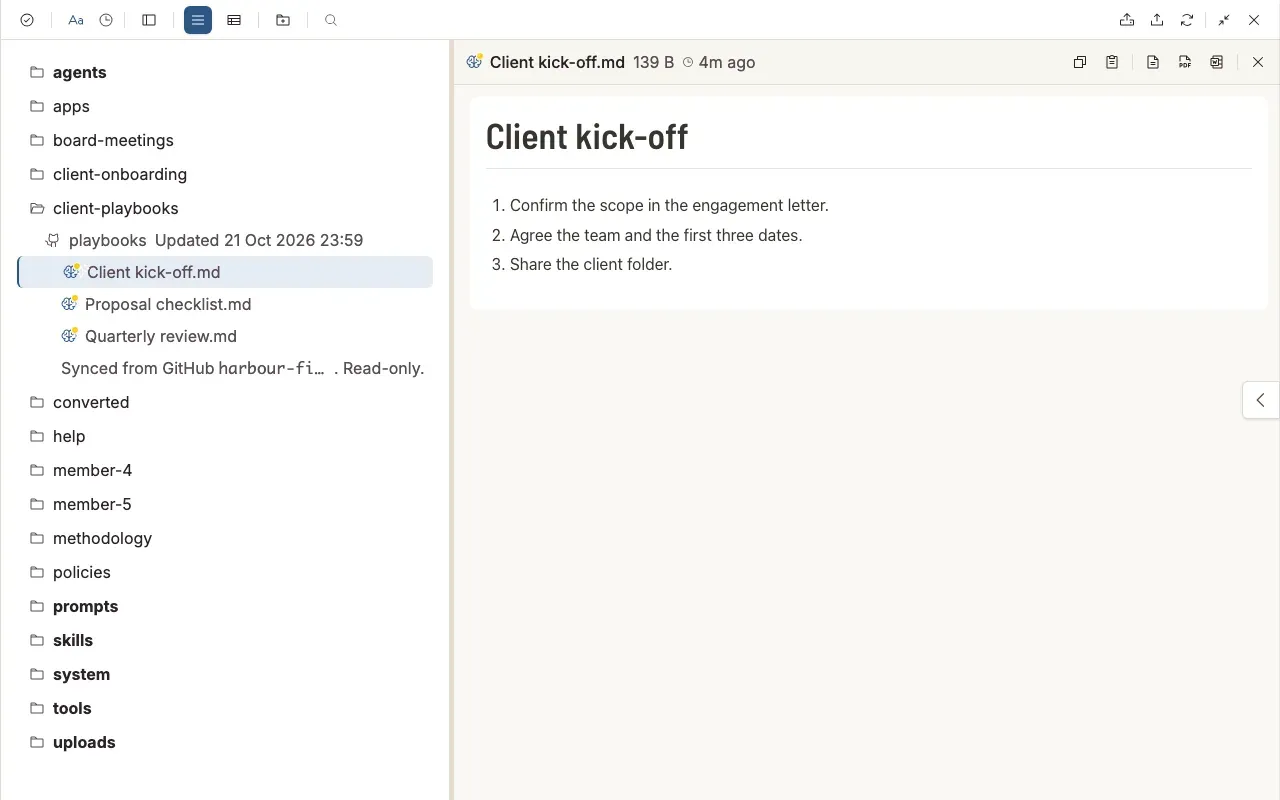Screen dimensions: 1280x800
Task: Expand the client-onboarding folder
Action: click(x=225, y=174)
